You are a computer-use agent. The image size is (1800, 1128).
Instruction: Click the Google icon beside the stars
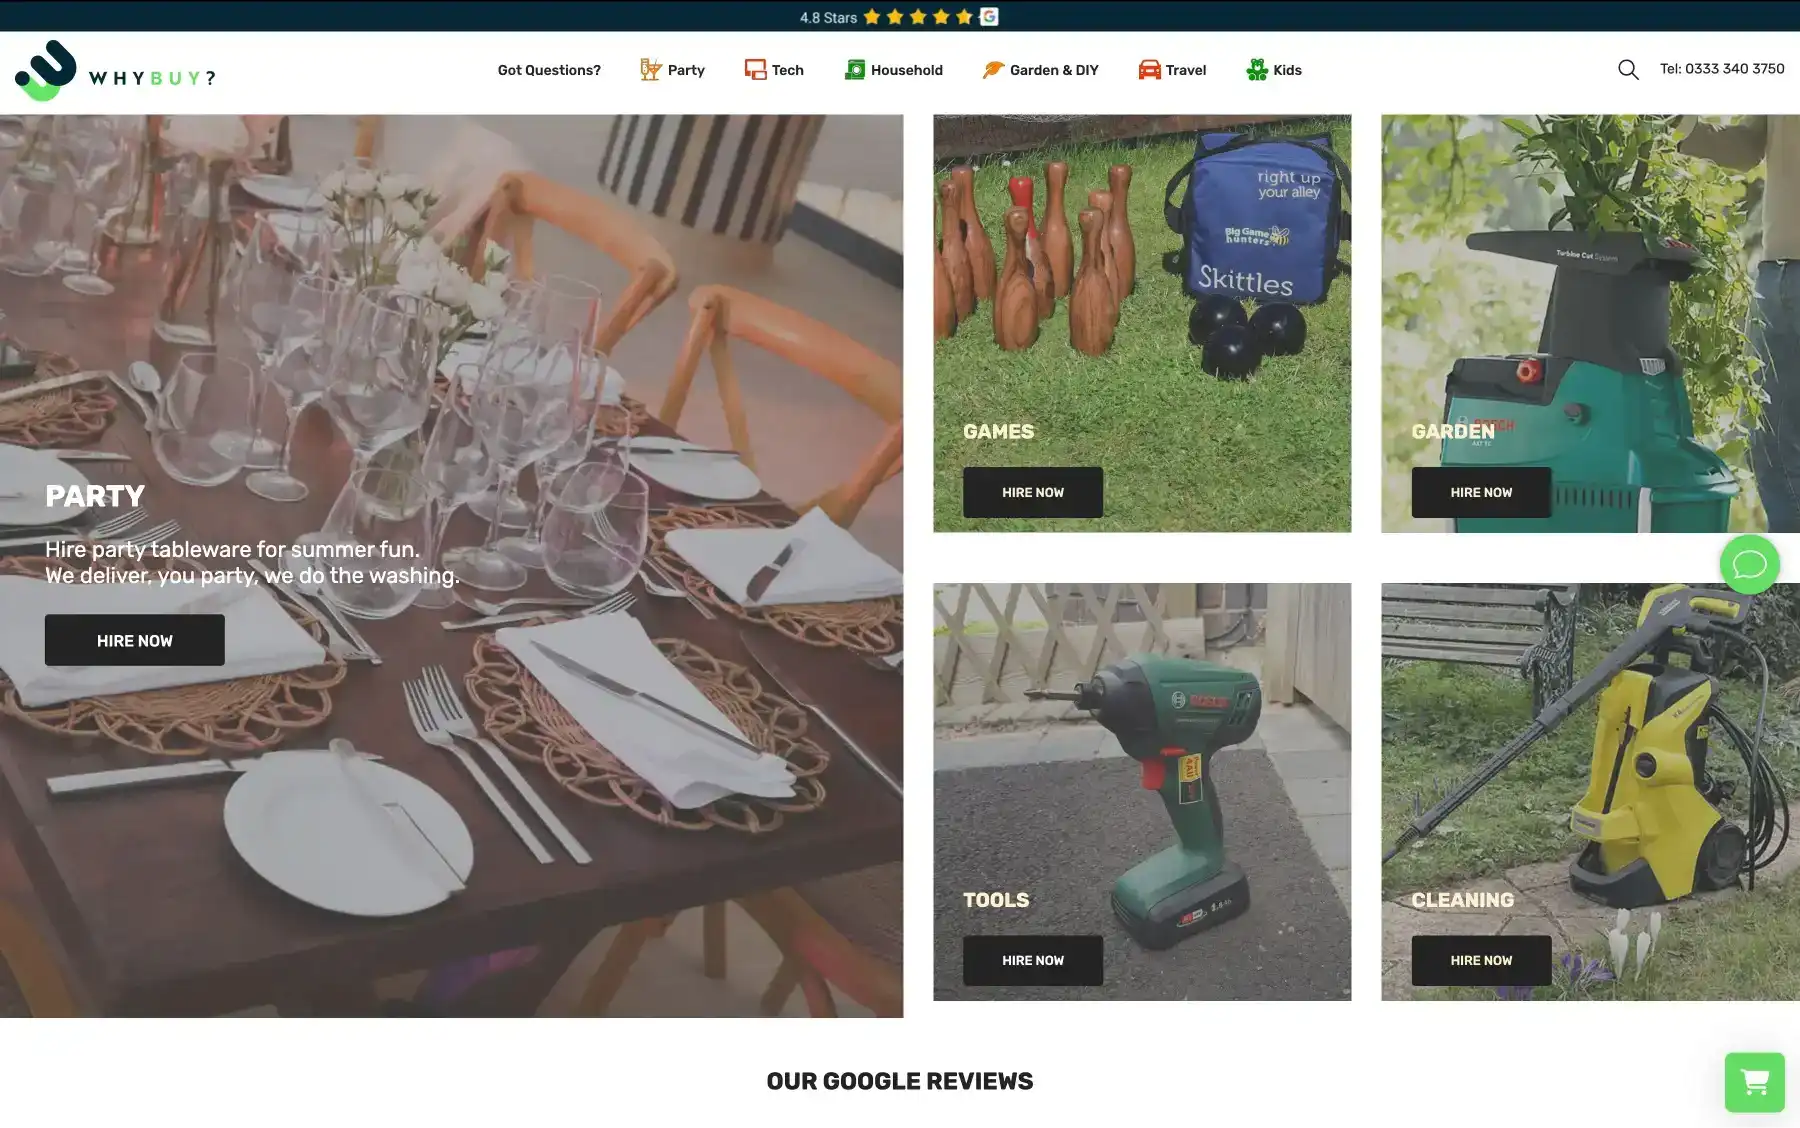pos(989,16)
